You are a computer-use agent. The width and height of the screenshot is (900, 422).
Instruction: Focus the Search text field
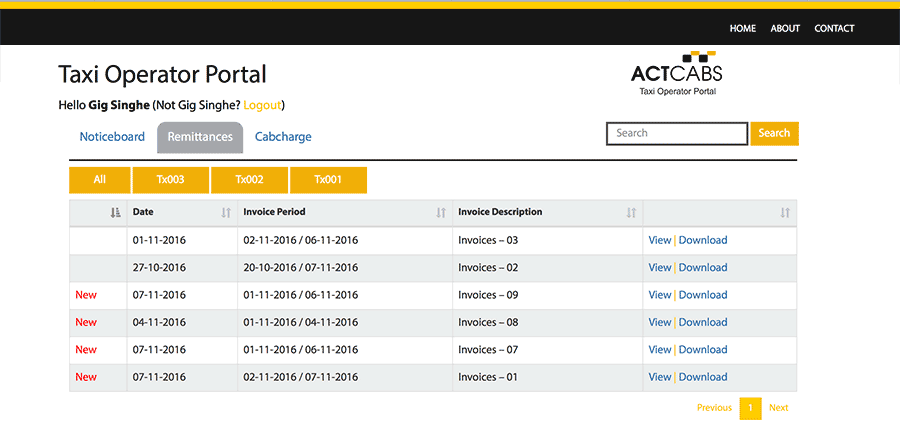click(677, 133)
